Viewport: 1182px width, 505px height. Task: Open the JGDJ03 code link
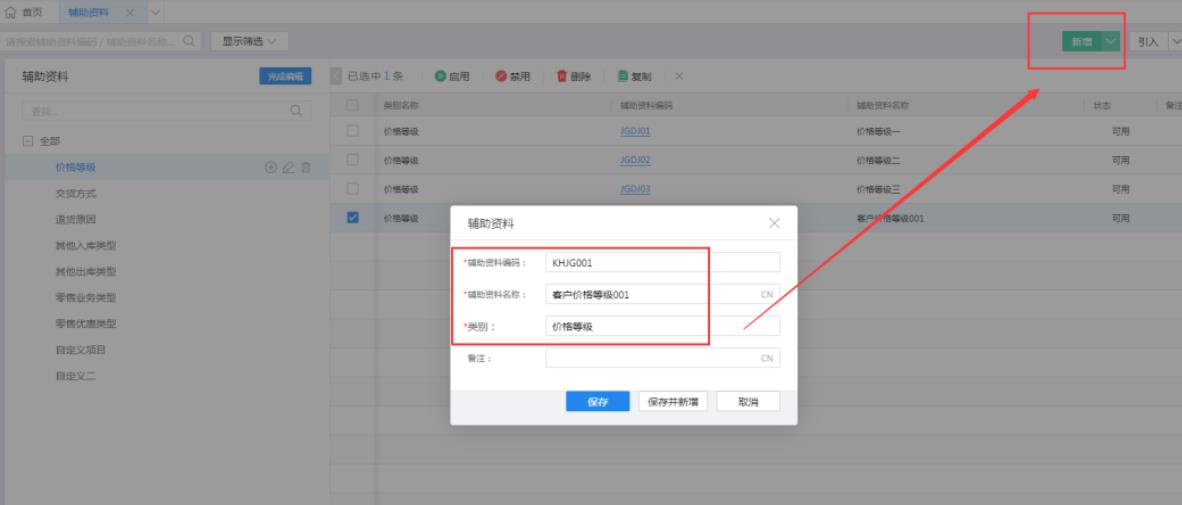click(x=635, y=189)
